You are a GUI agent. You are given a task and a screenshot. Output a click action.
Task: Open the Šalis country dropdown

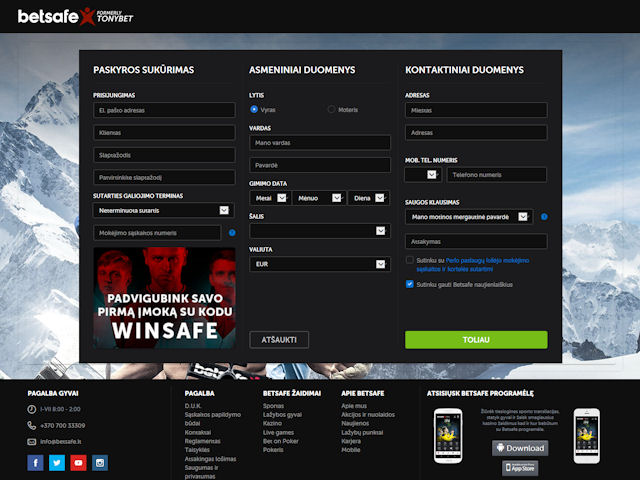(320, 231)
